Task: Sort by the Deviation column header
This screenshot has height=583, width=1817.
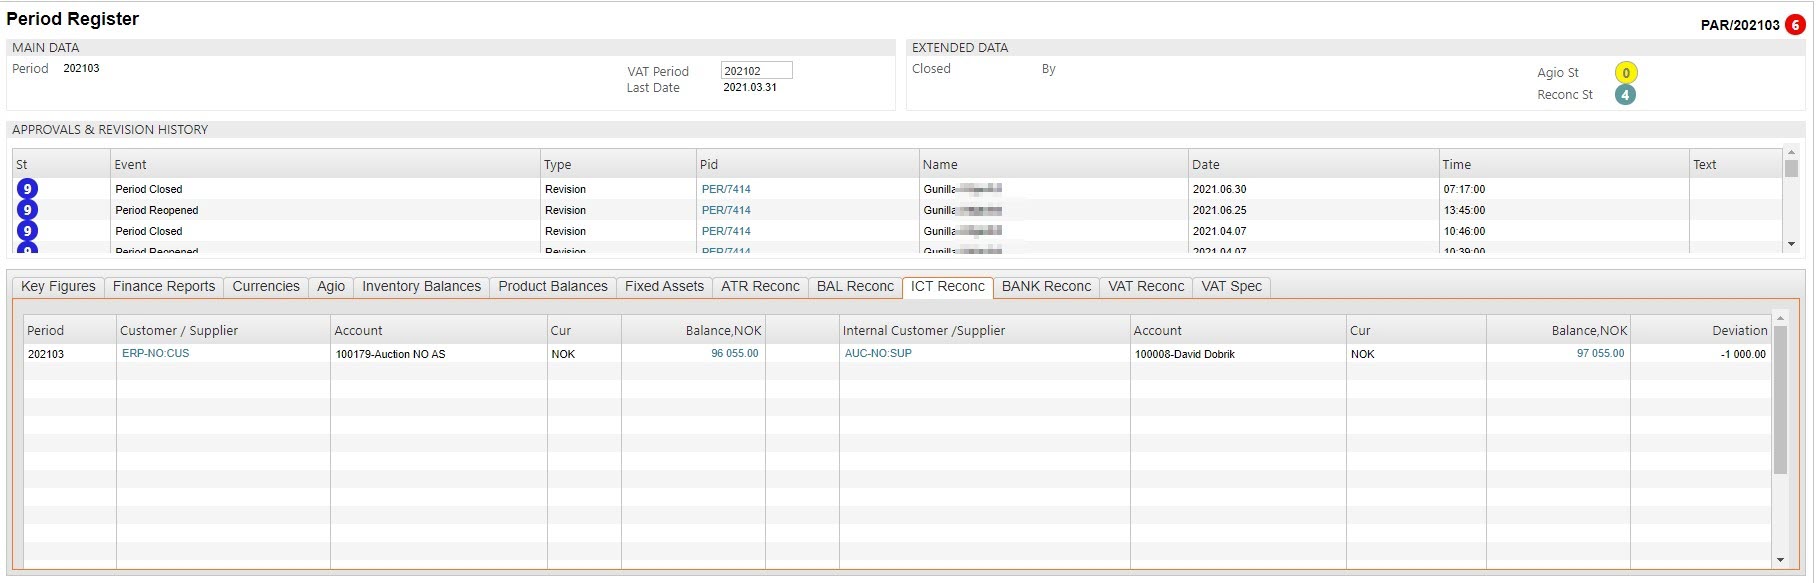Action: point(1739,331)
